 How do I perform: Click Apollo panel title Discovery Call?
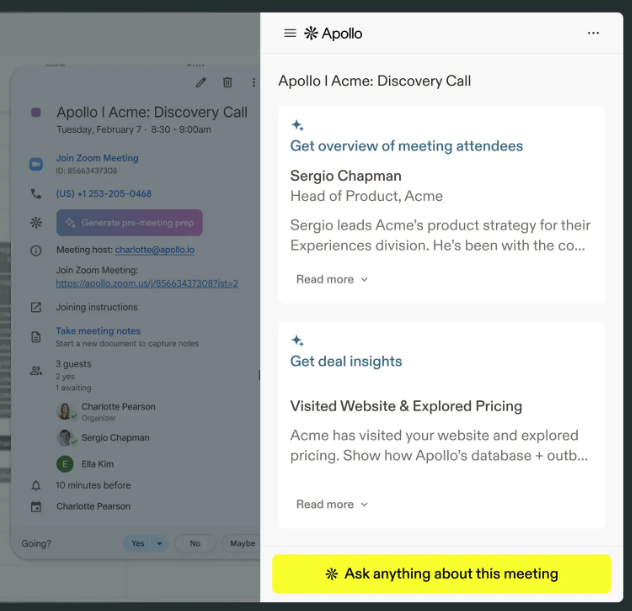(374, 81)
